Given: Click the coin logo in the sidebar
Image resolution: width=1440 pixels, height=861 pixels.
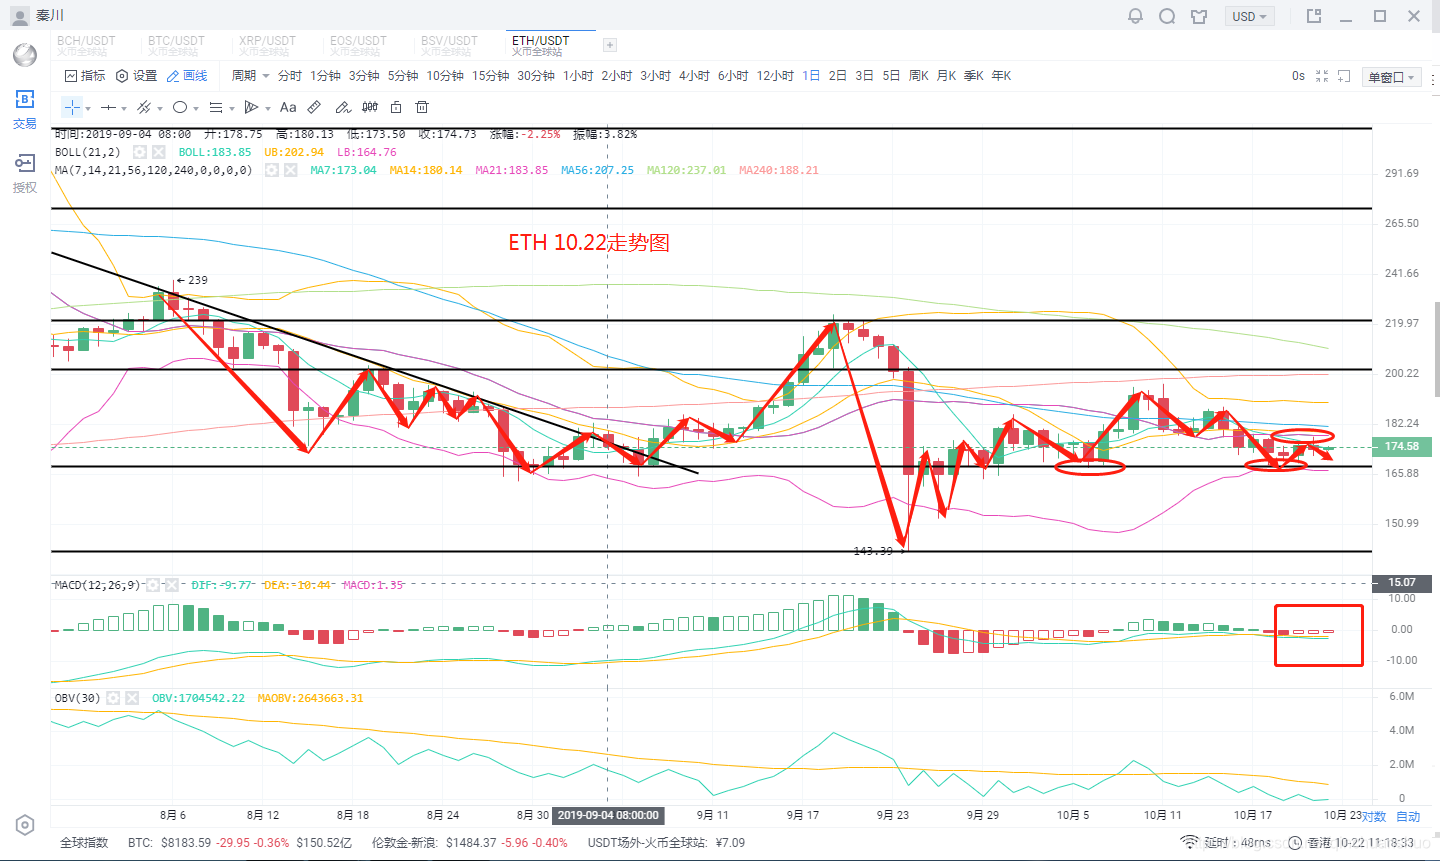Looking at the screenshot, I should pos(25,54).
